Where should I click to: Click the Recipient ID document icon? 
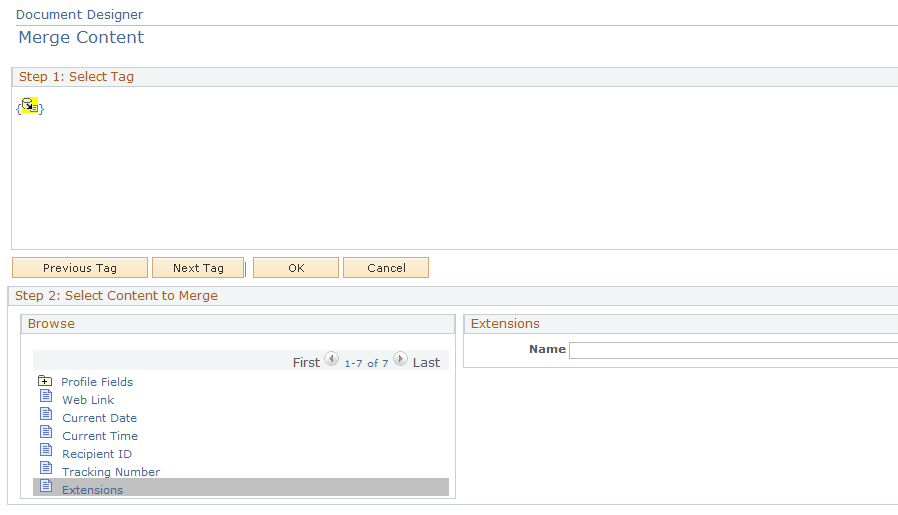click(x=46, y=450)
